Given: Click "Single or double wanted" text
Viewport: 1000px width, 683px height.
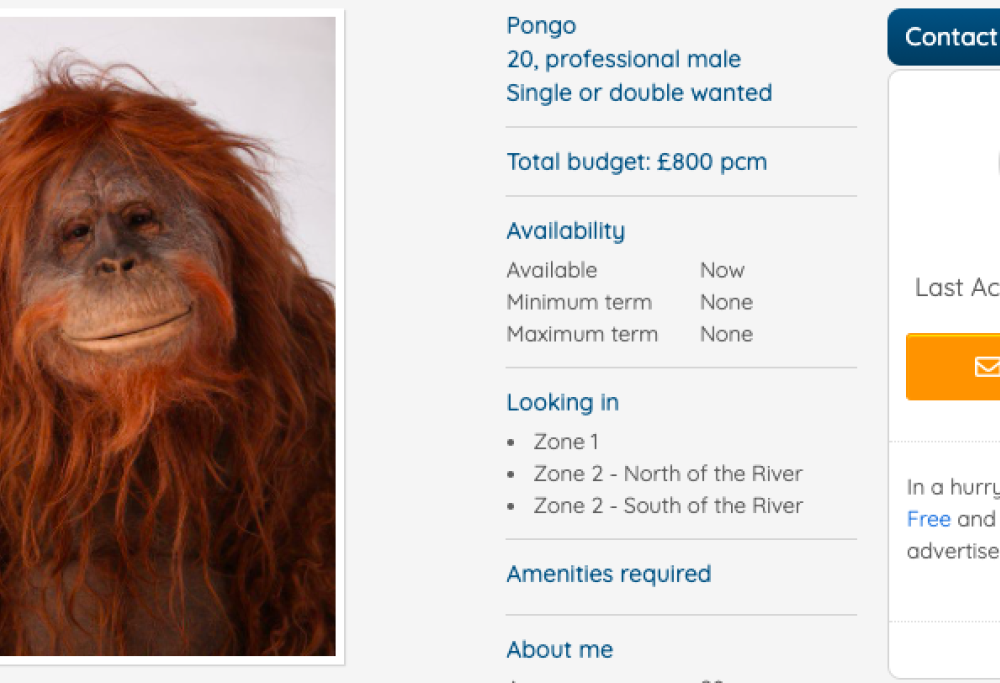Looking at the screenshot, I should [x=639, y=93].
